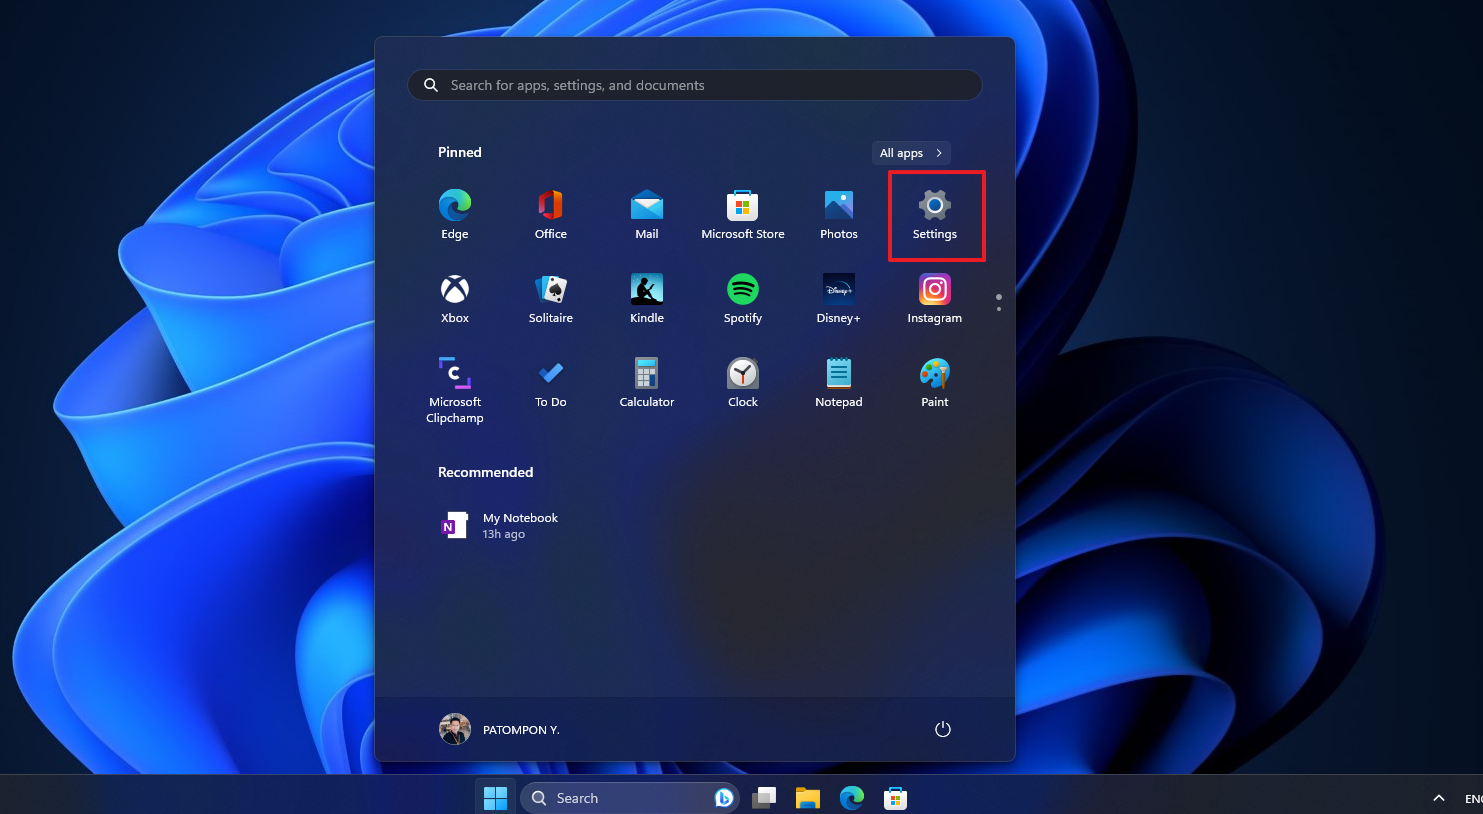
Task: Click the taskbar Search box
Action: coord(630,798)
